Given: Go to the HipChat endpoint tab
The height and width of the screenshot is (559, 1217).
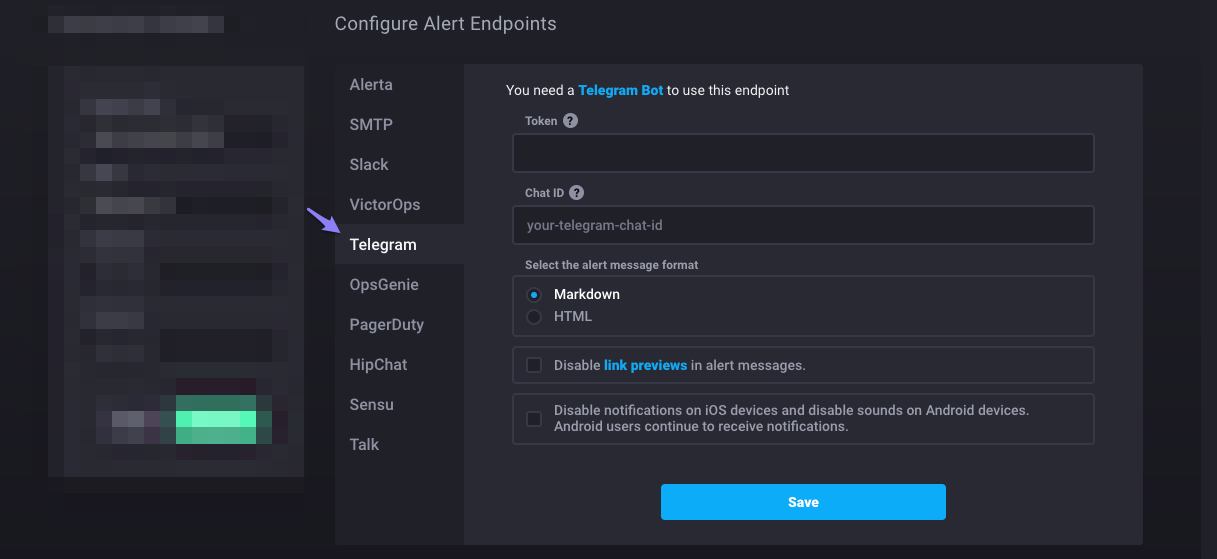Looking at the screenshot, I should point(378,365).
